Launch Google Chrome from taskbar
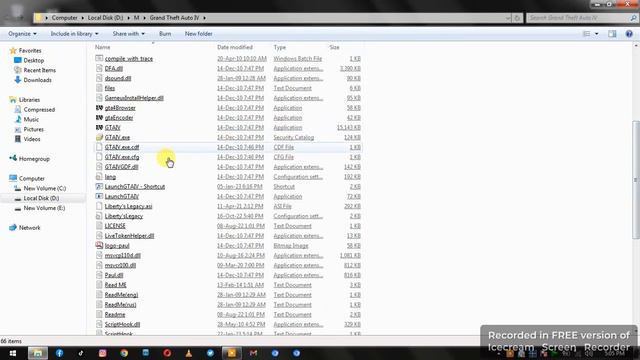 click(x=124, y=353)
